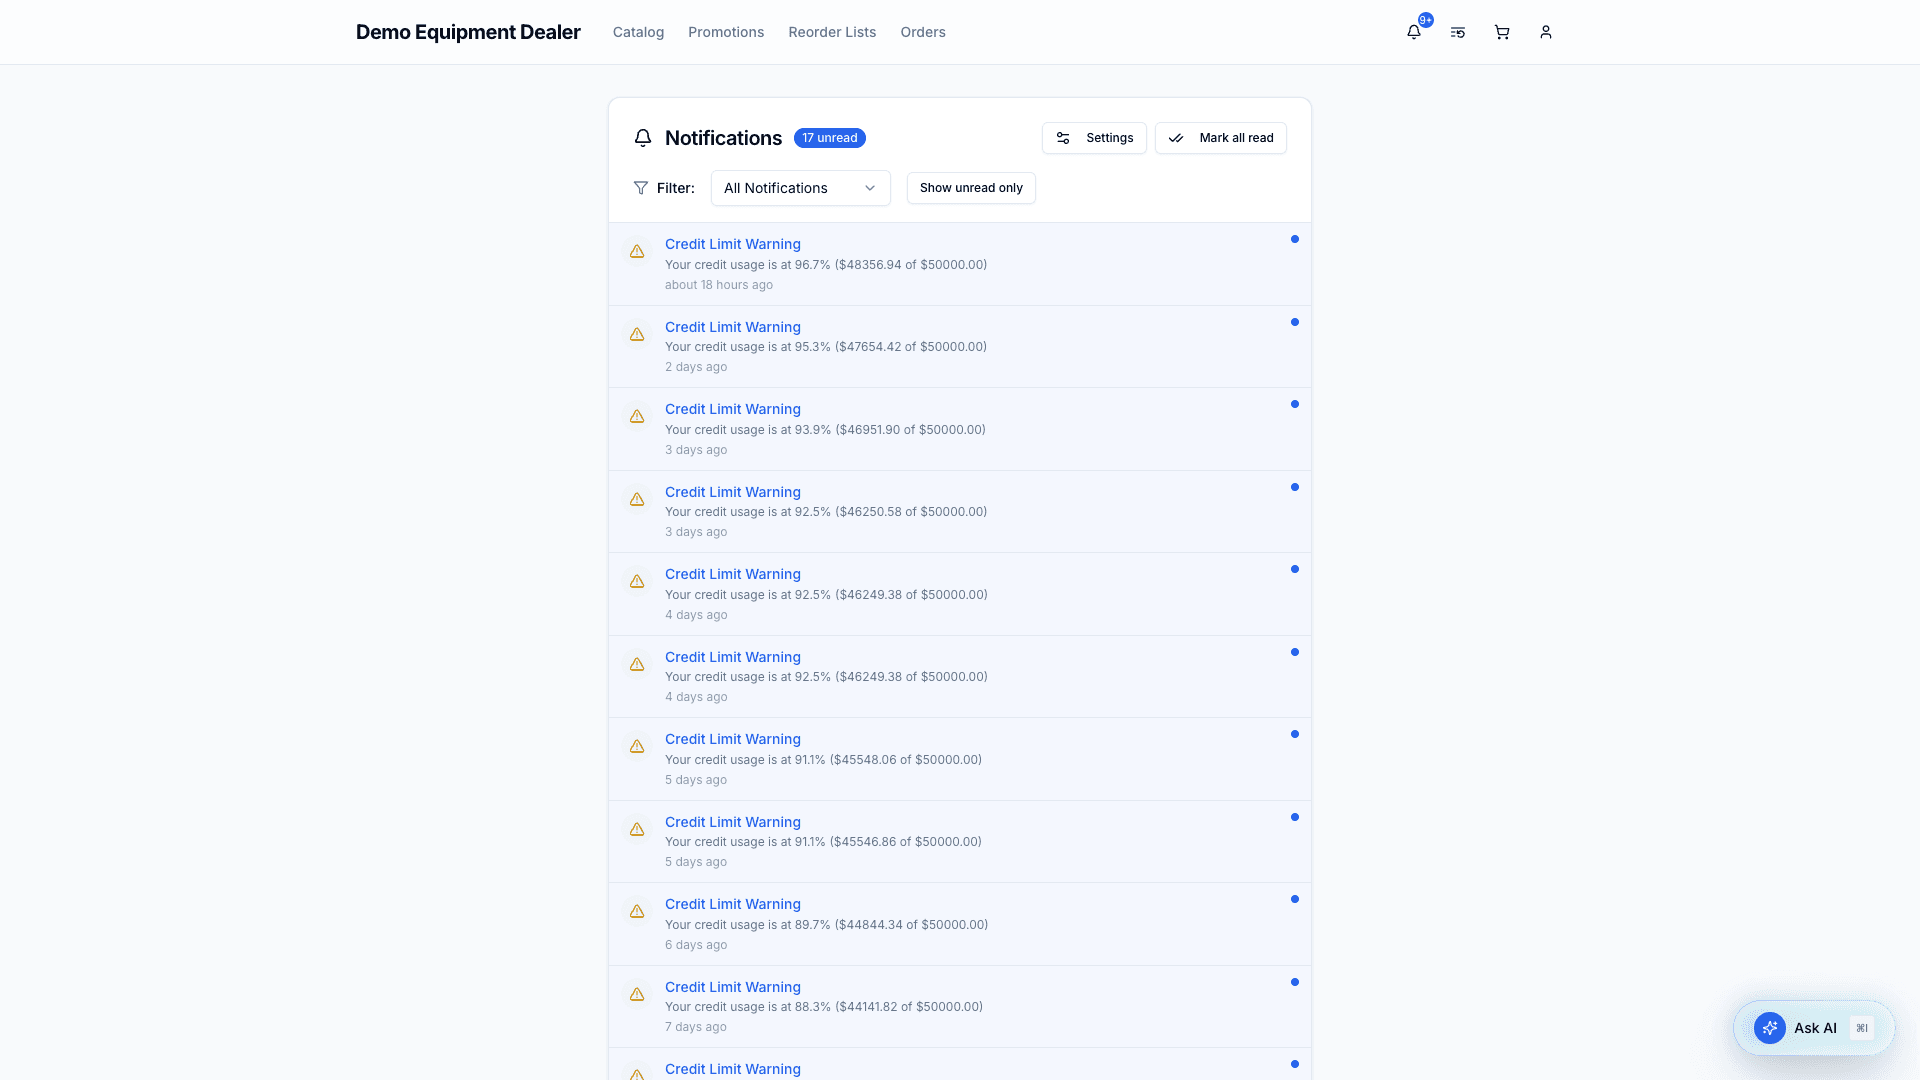1920x1080 pixels.
Task: Click unread dot on 89.7% notification
Action: click(1294, 899)
